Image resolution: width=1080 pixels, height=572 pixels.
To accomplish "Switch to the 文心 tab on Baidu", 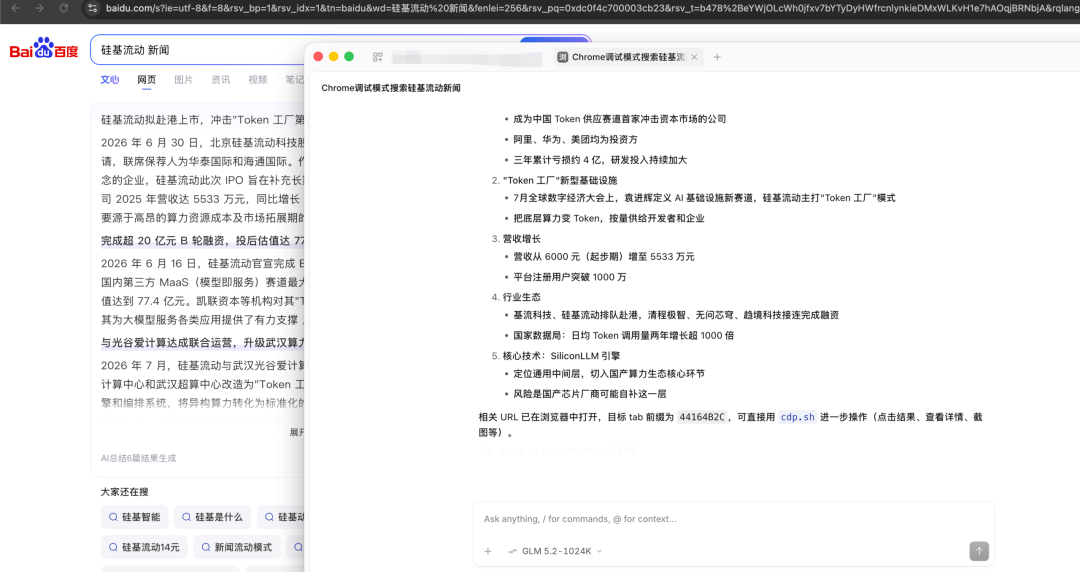I will pos(110,80).
